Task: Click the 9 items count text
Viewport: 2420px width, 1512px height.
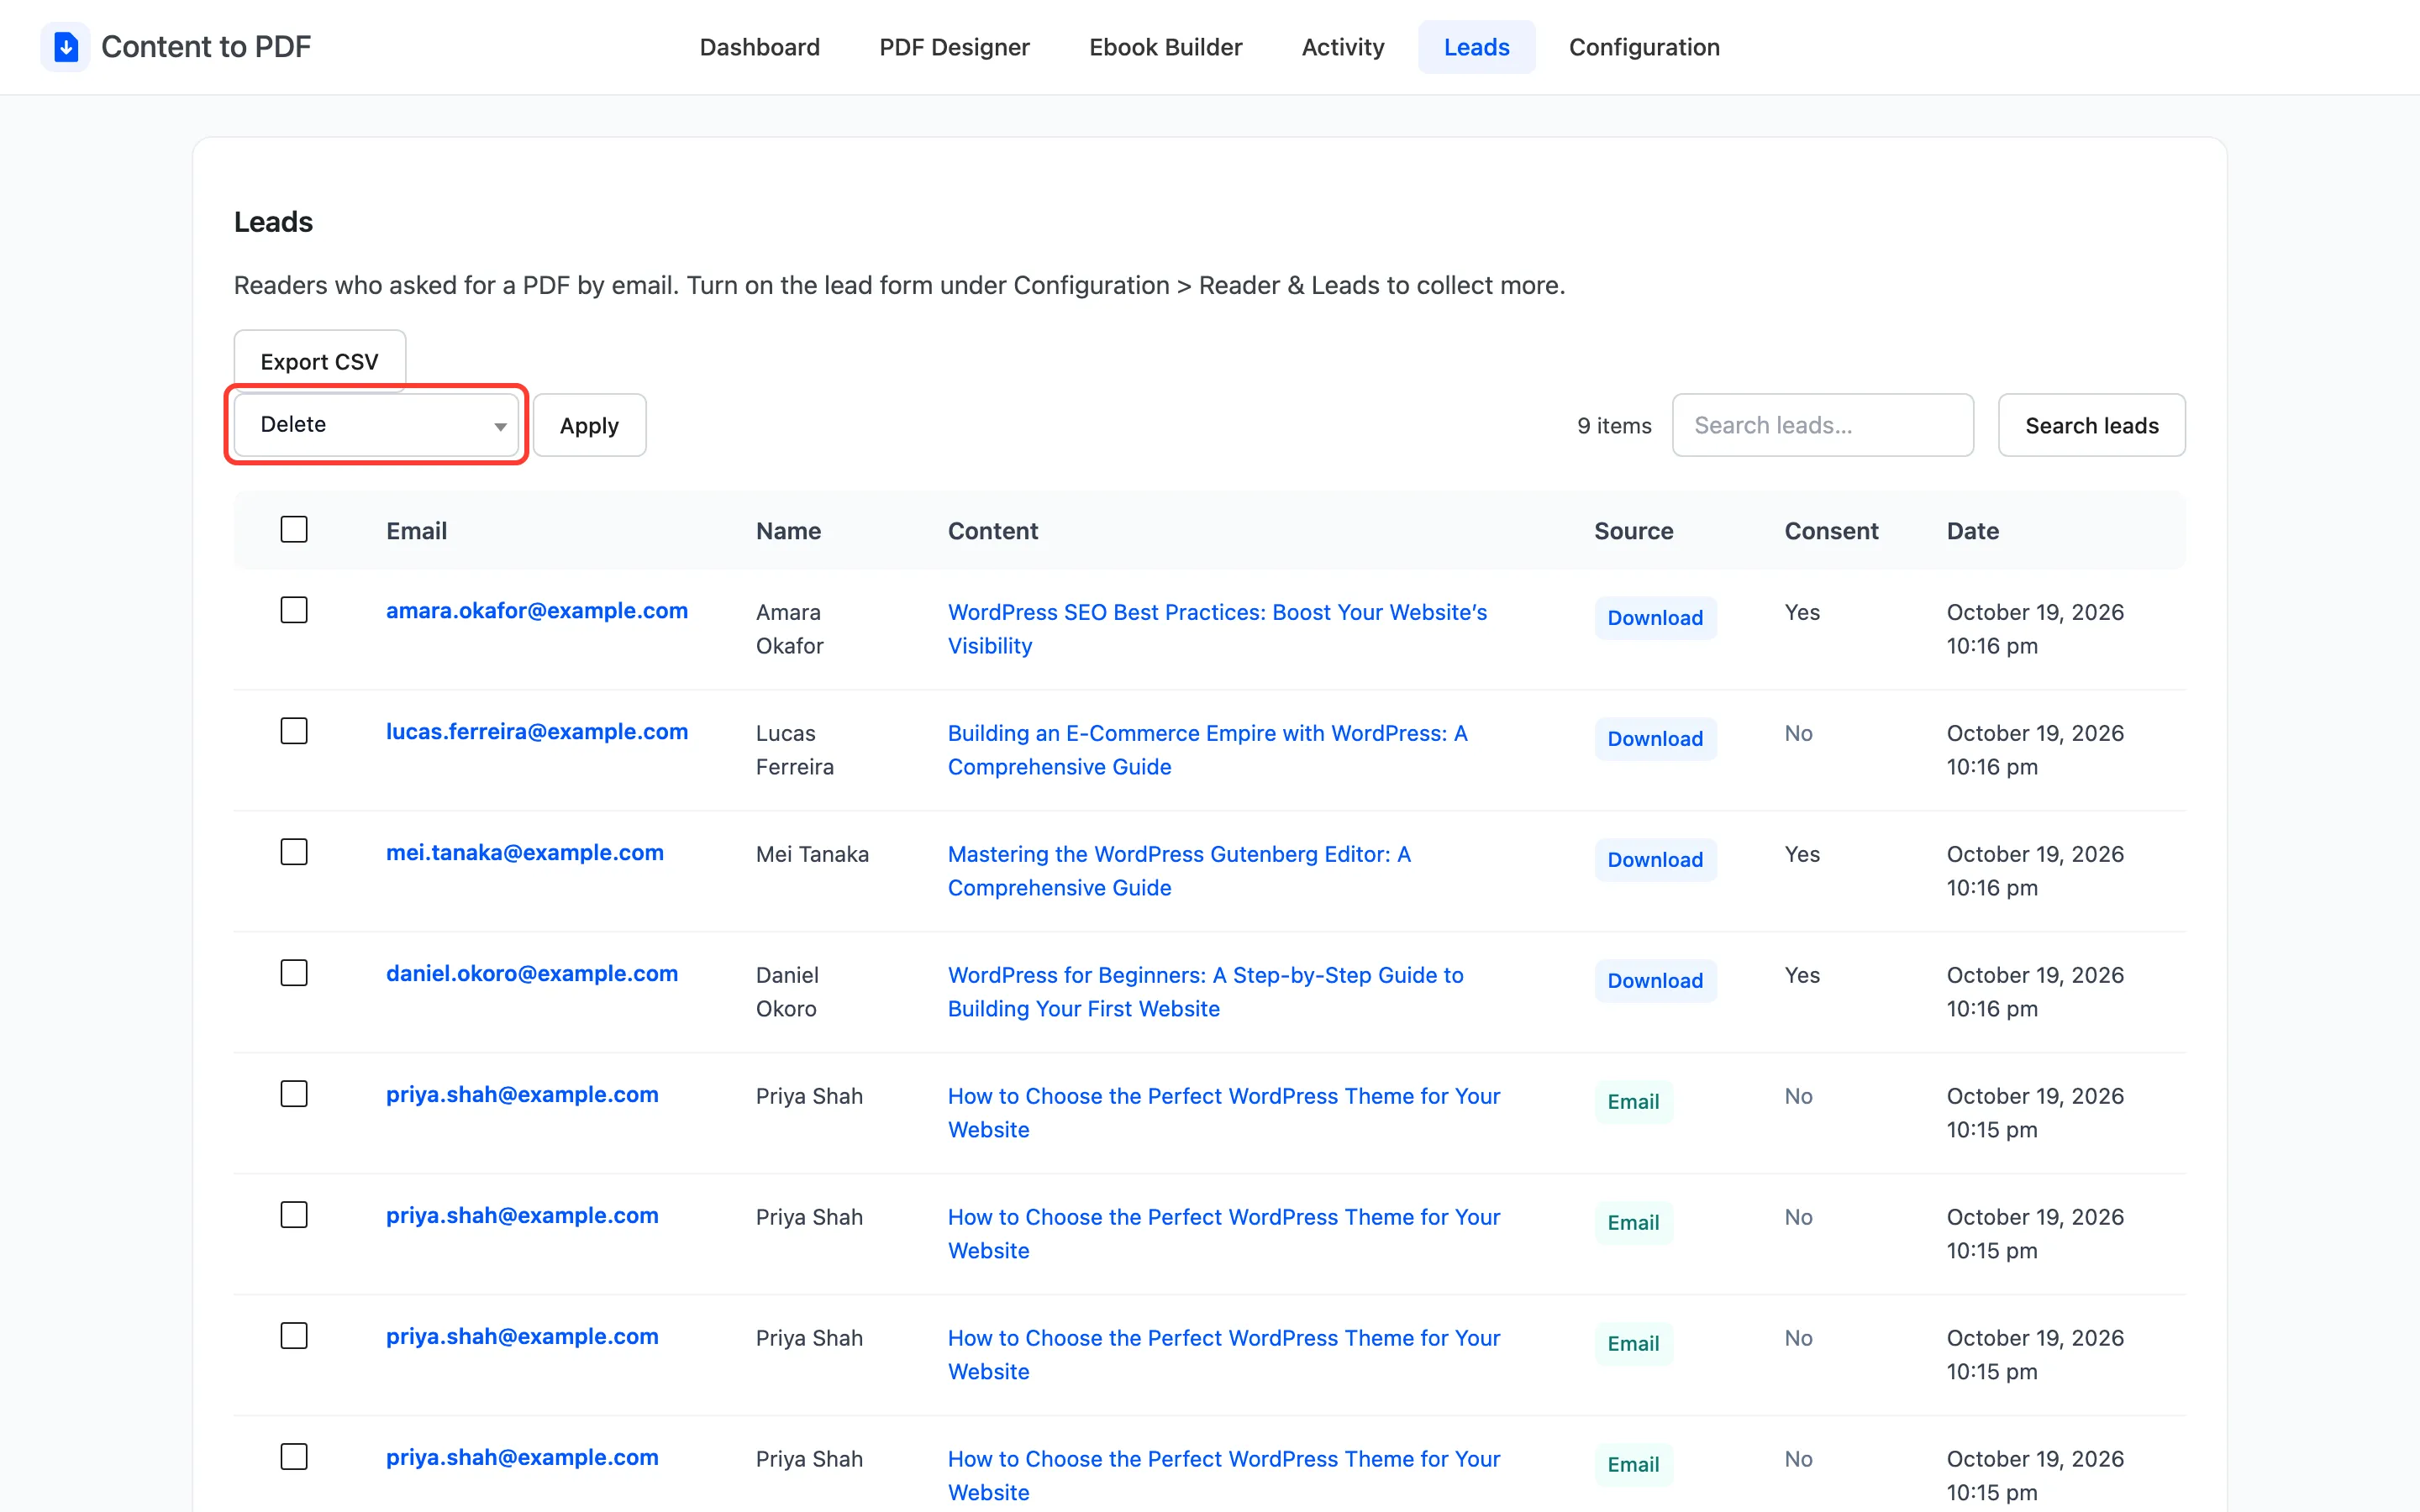Action: coord(1614,425)
